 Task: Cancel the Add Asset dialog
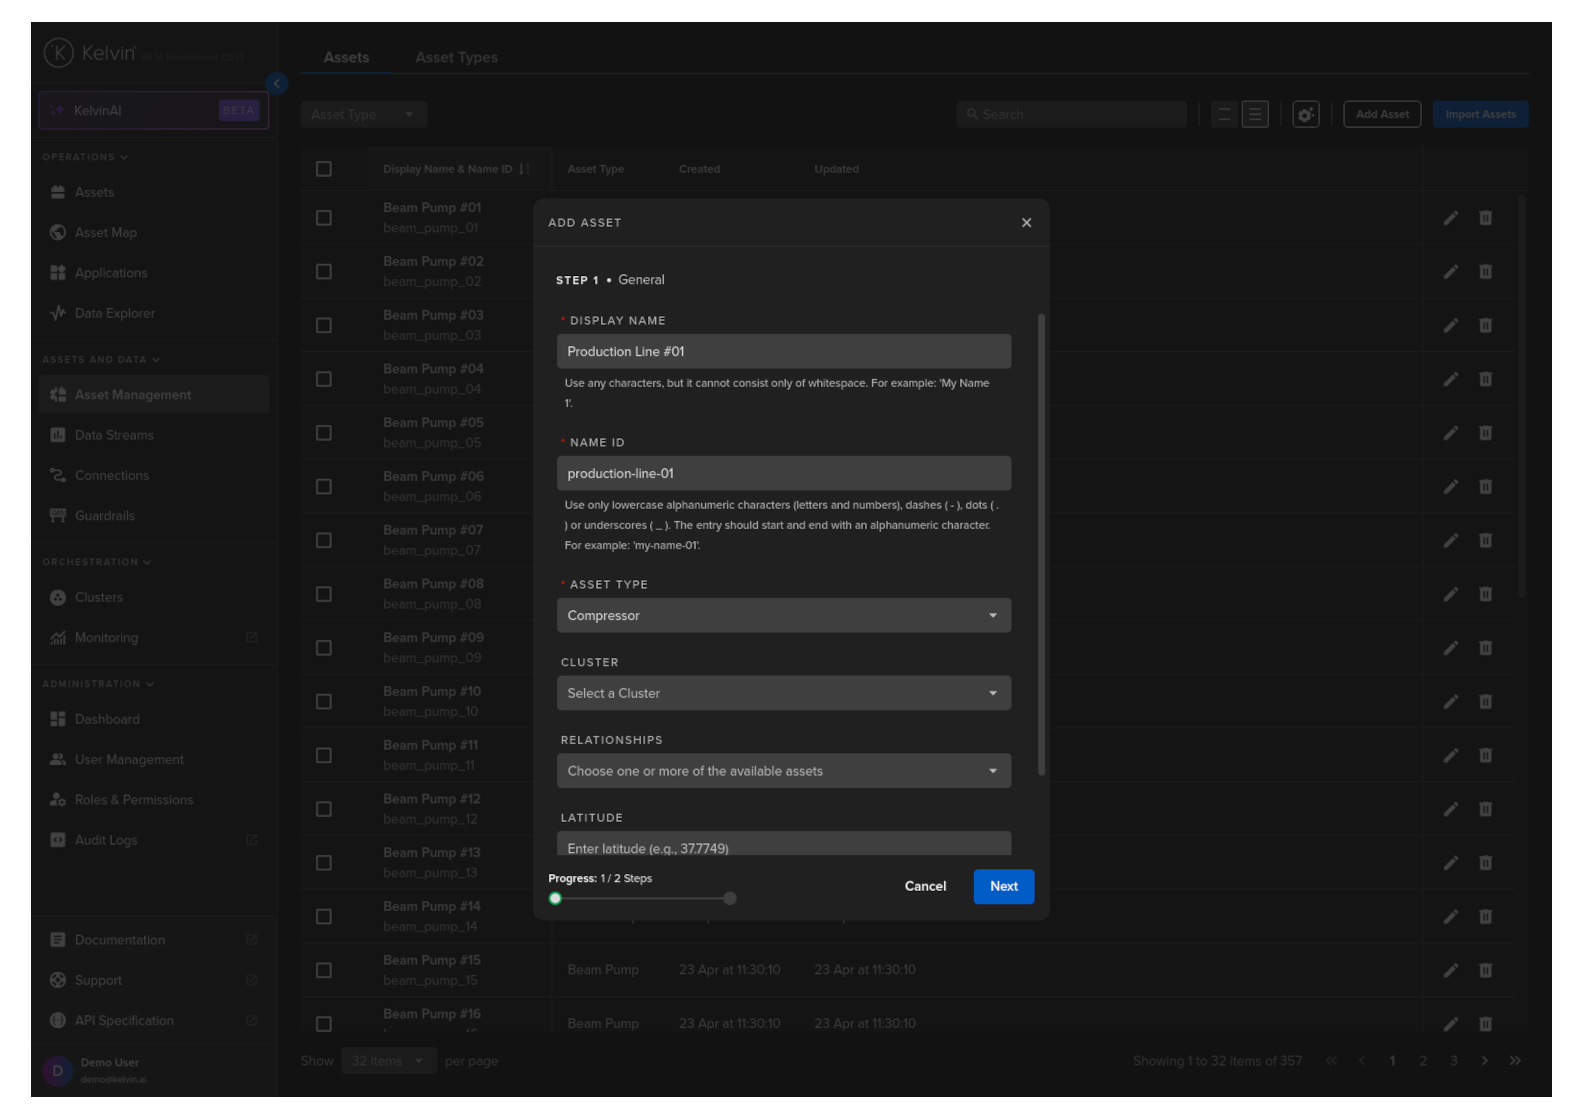925,887
